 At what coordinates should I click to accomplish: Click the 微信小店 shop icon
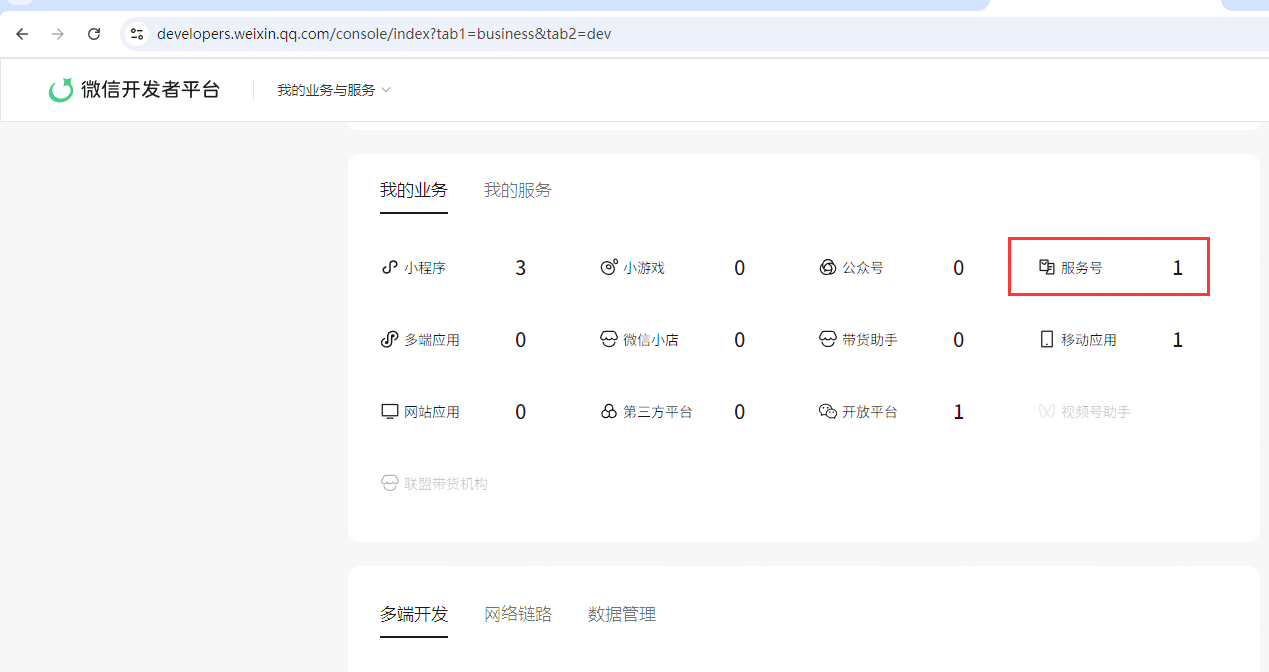click(x=609, y=340)
